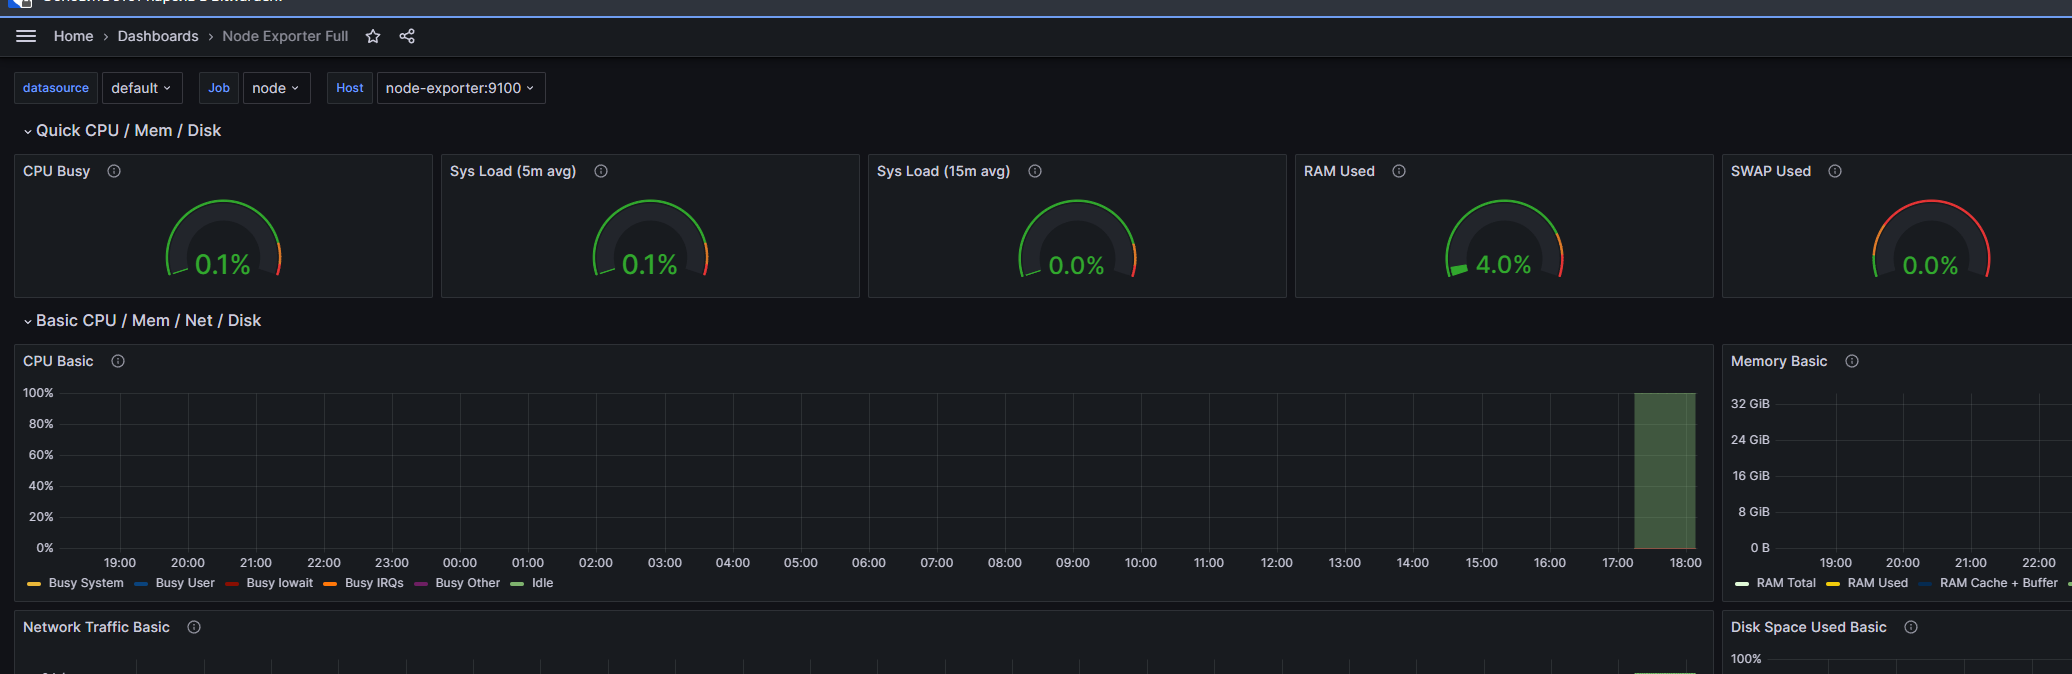Open the hamburger navigation menu
Viewport: 2072px width, 674px height.
coord(26,36)
